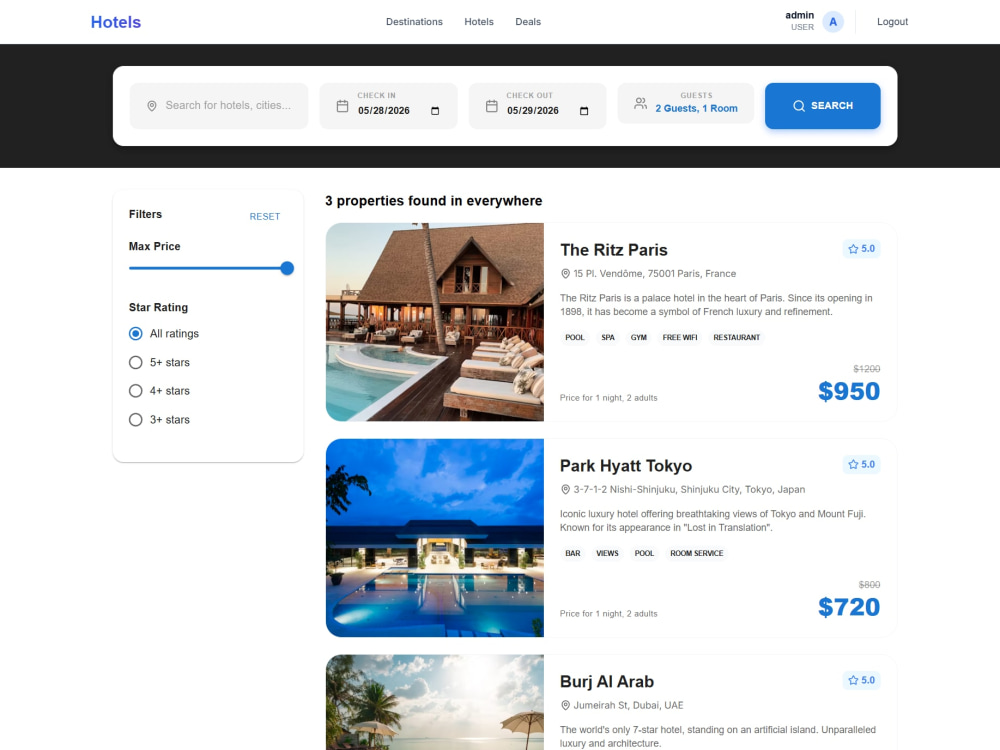Click the $720 price on Park Hyatt Tokyo
The image size is (1000, 750).
coord(849,607)
